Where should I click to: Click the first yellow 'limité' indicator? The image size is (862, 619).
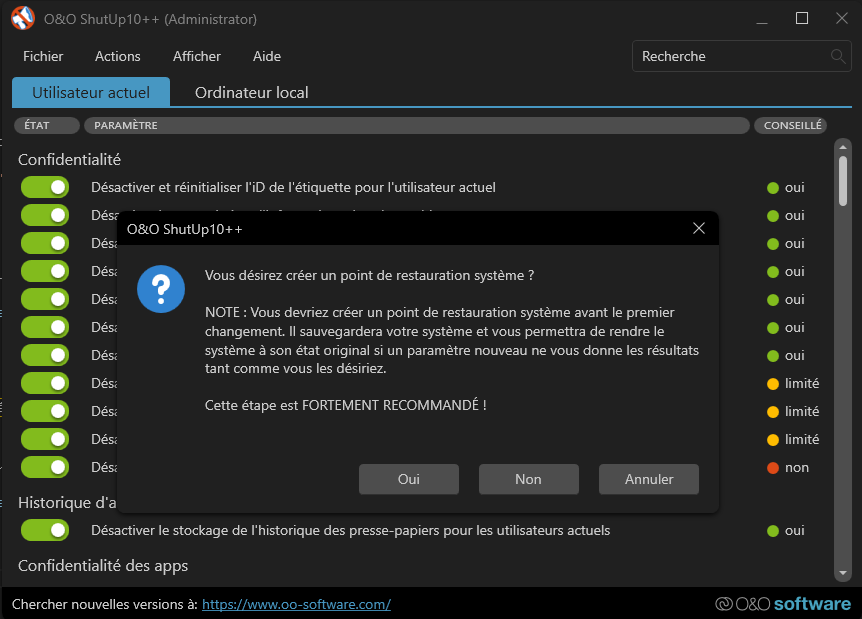(773, 384)
